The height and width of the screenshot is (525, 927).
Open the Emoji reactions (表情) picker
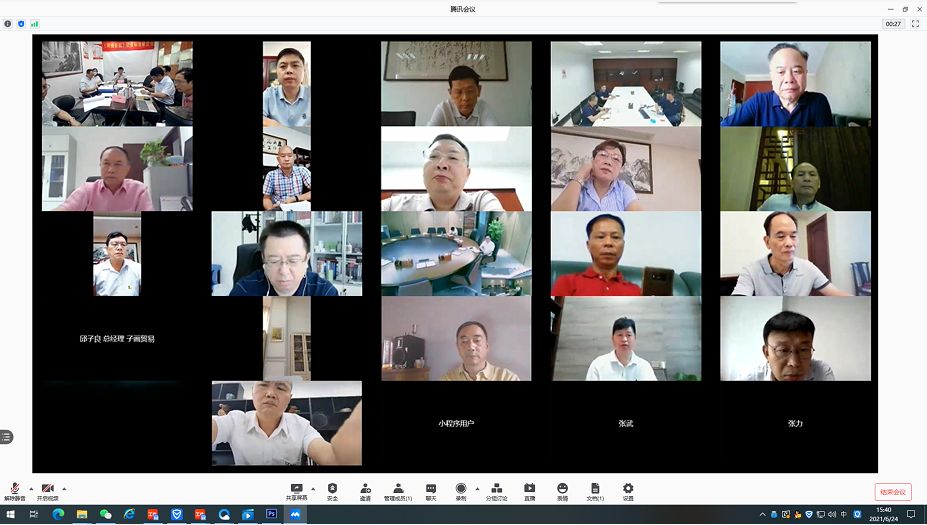click(562, 491)
